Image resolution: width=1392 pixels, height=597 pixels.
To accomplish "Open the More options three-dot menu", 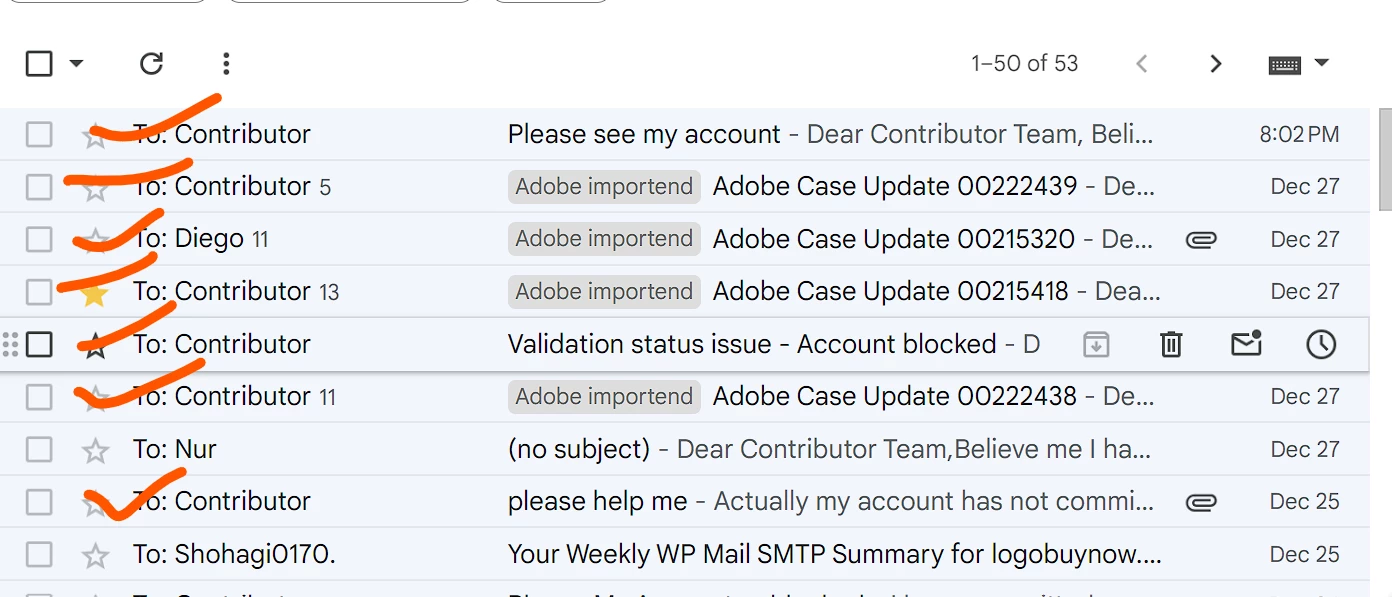I will pyautogui.click(x=226, y=64).
